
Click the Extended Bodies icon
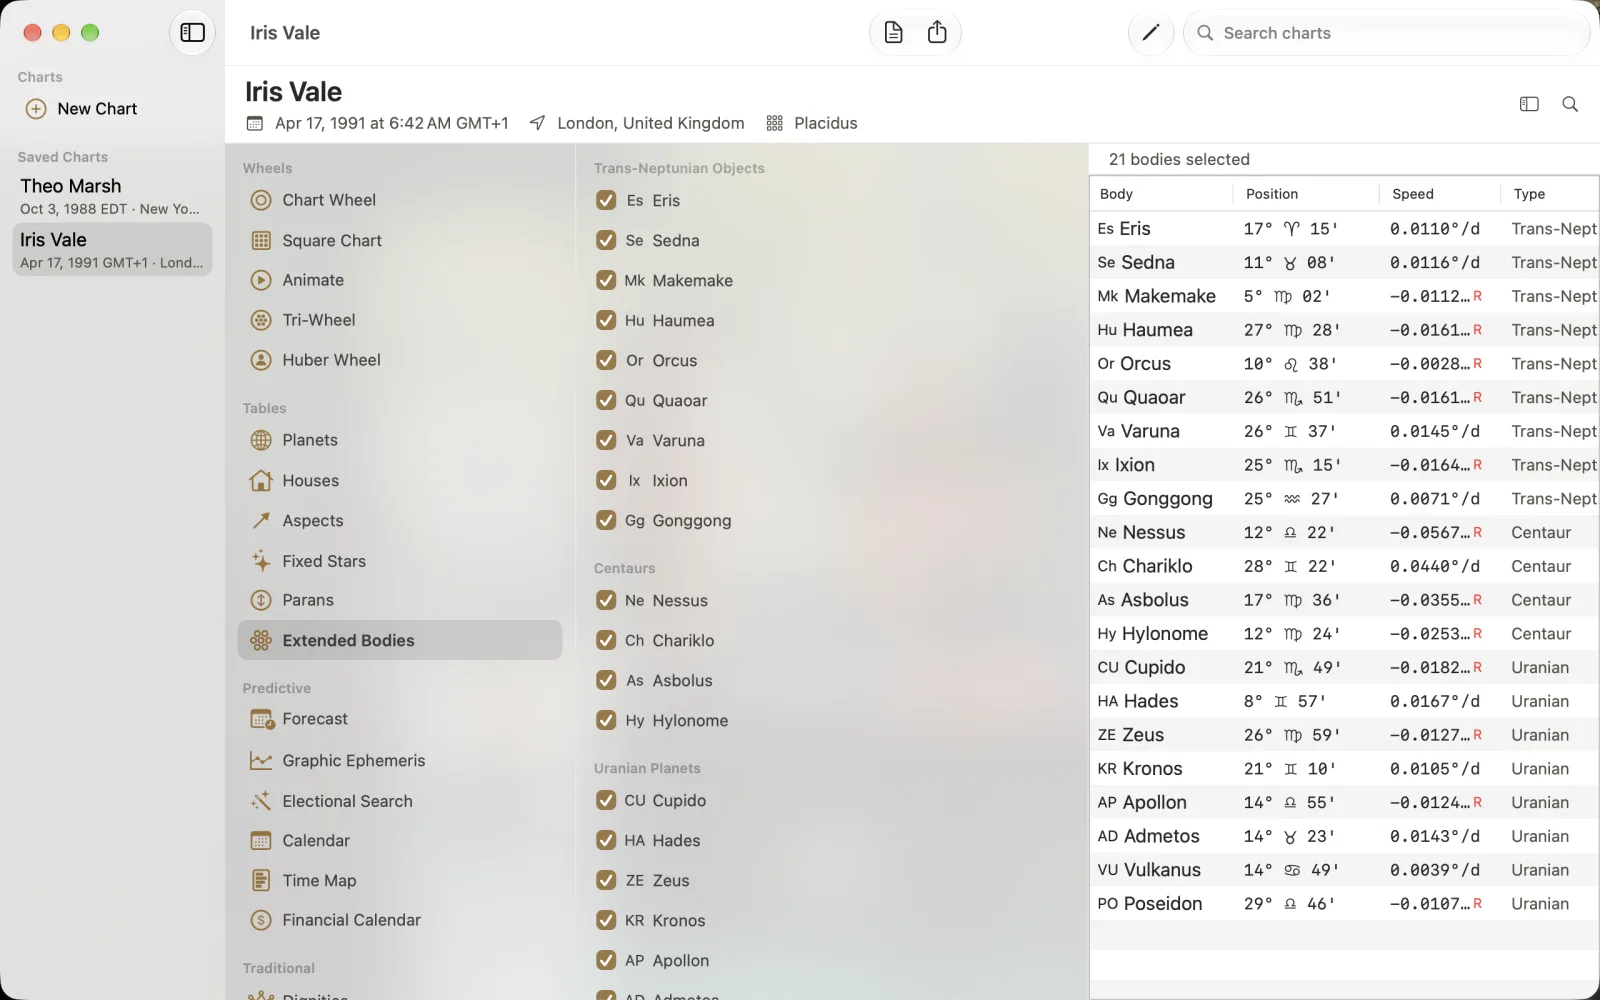click(261, 640)
